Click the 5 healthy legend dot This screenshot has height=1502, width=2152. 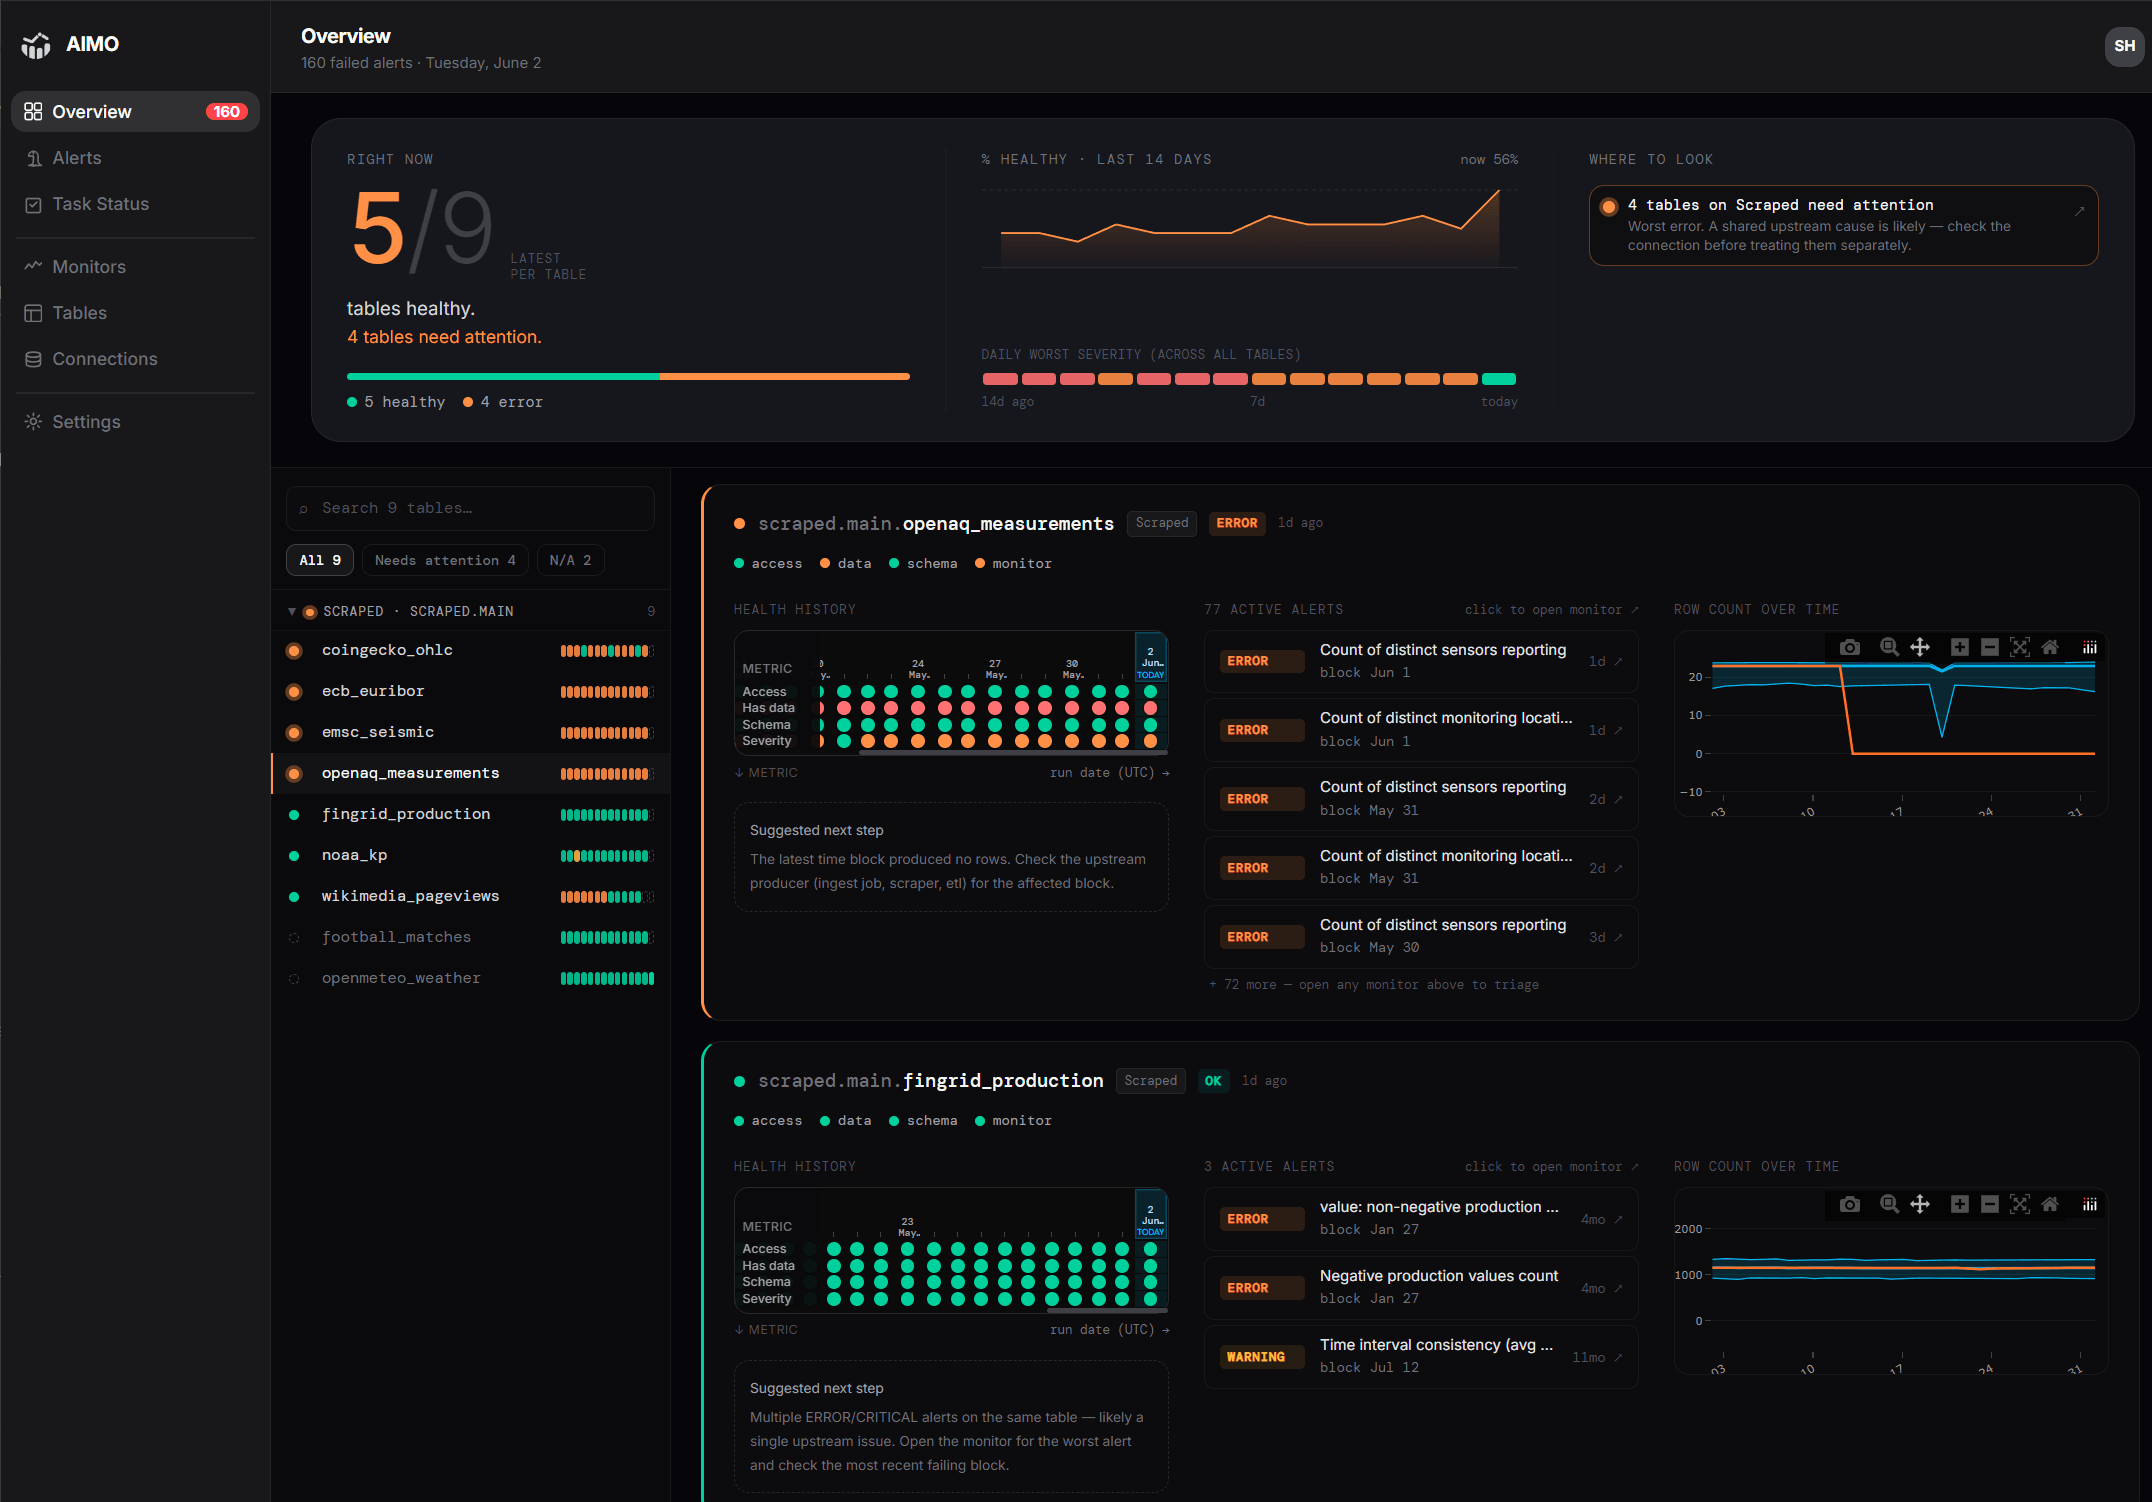pyautogui.click(x=352, y=402)
